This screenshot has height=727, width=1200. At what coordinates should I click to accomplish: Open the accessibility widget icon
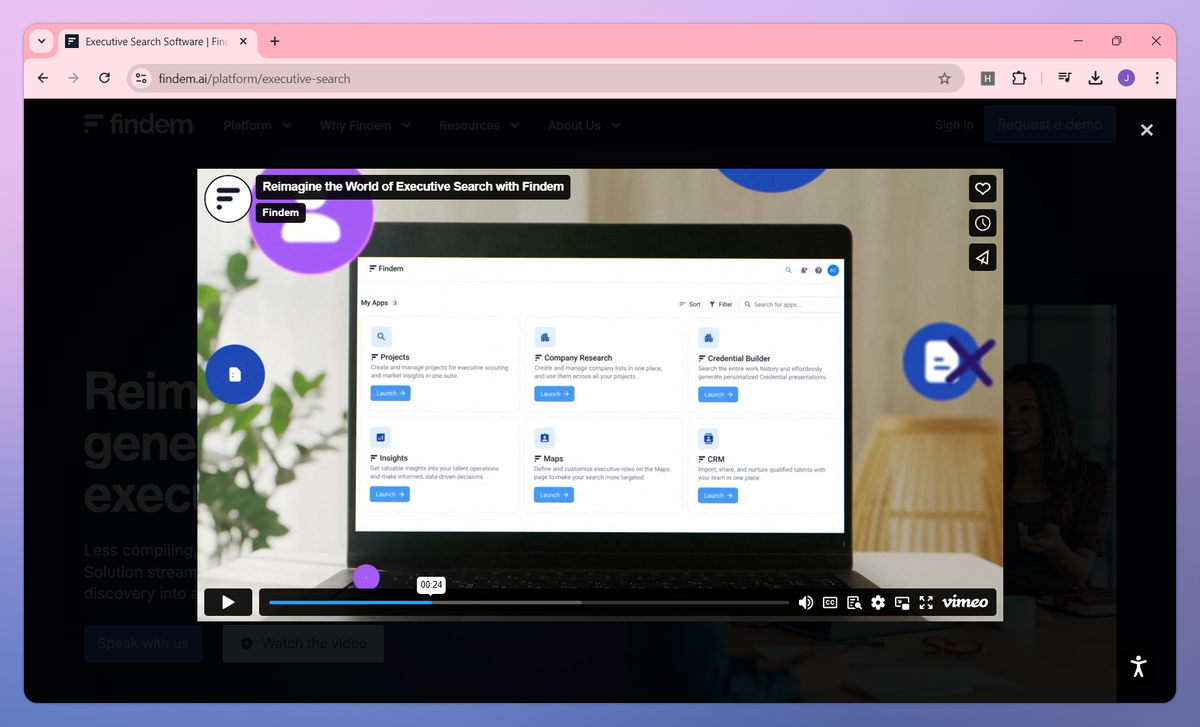point(1138,666)
